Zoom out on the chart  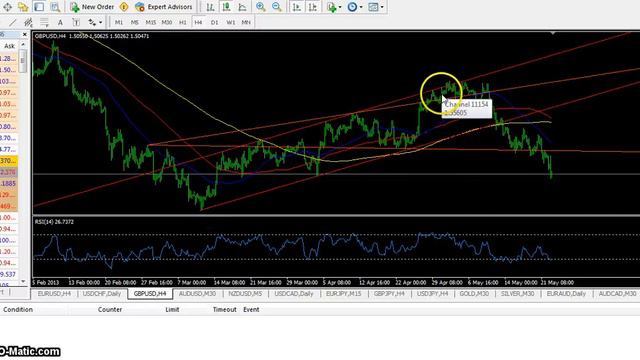[276, 7]
